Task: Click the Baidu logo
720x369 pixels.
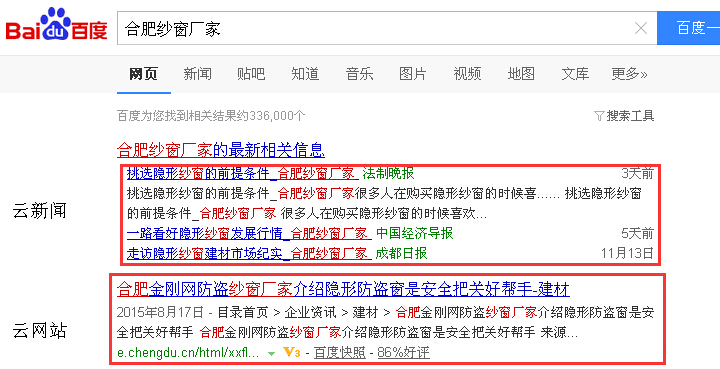Action: [x=56, y=24]
